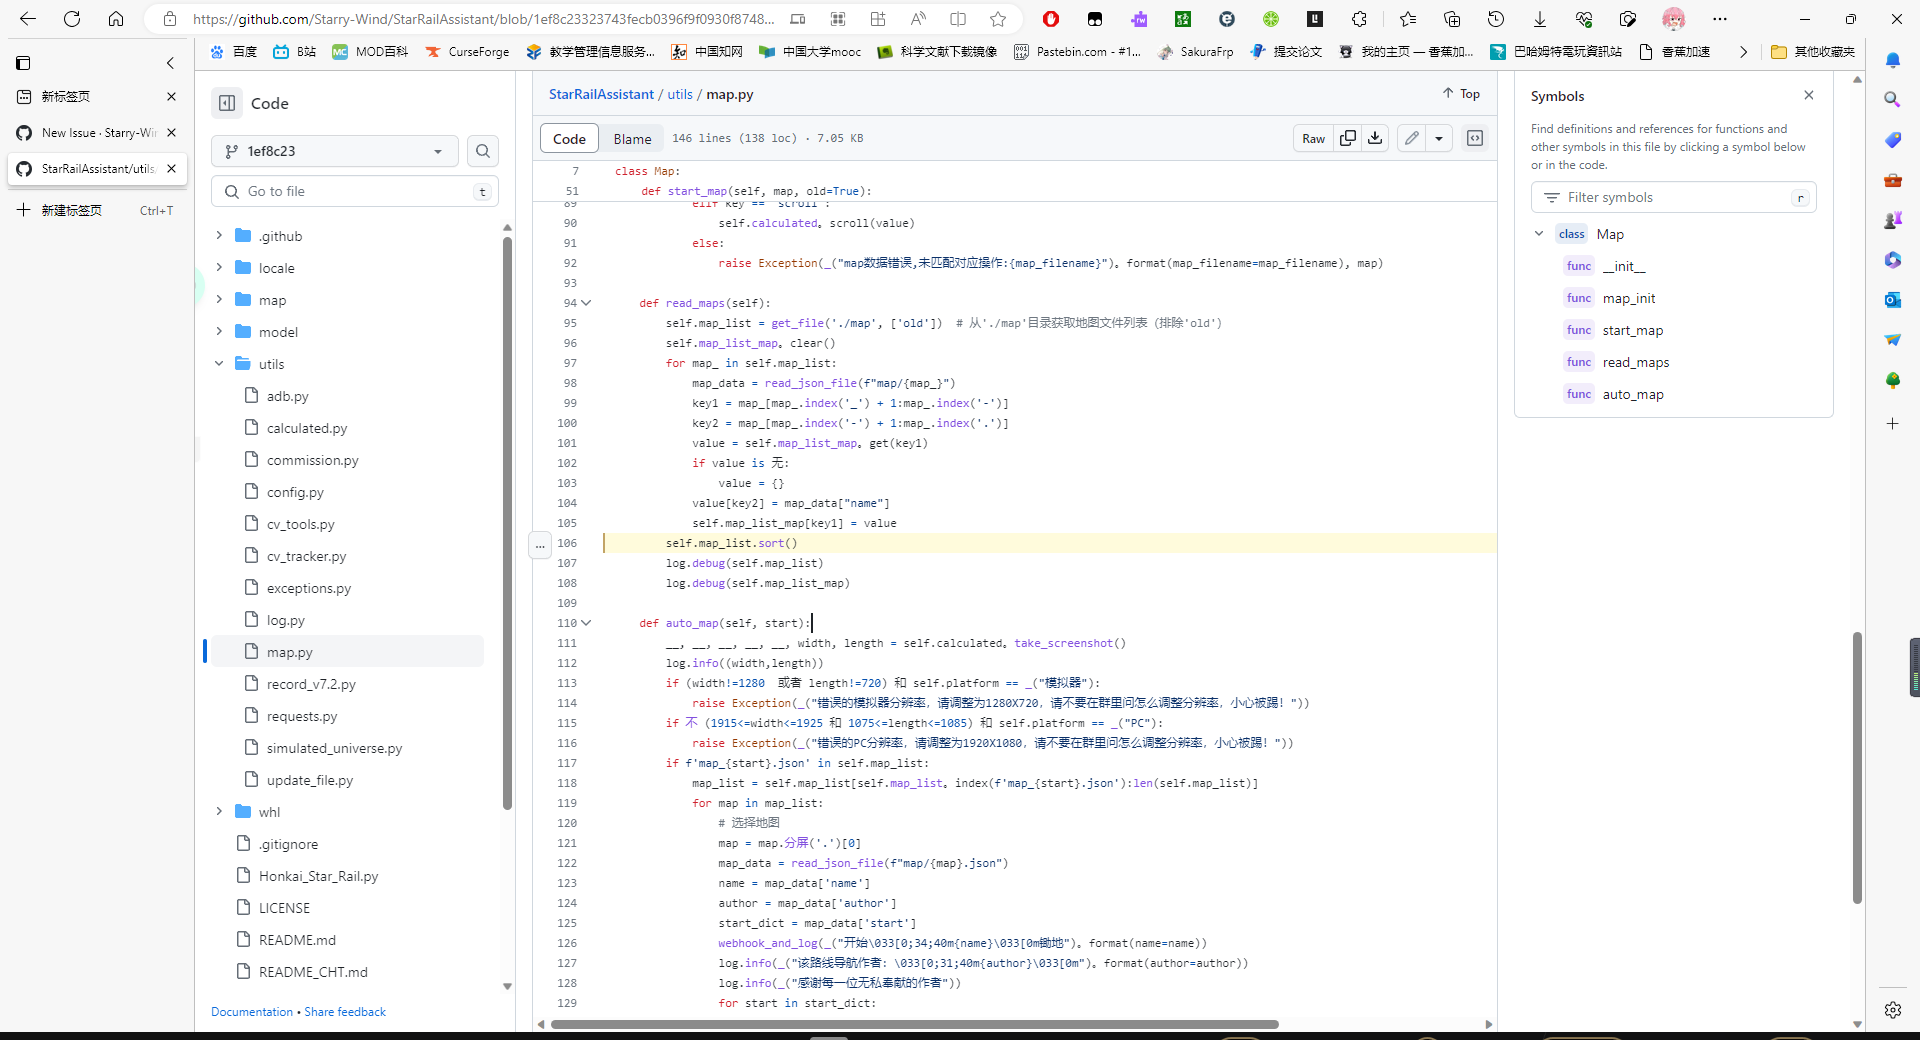This screenshot has height=1040, width=1920.
Task: Collapse the auto_map function fold arrow
Action: pos(585,623)
